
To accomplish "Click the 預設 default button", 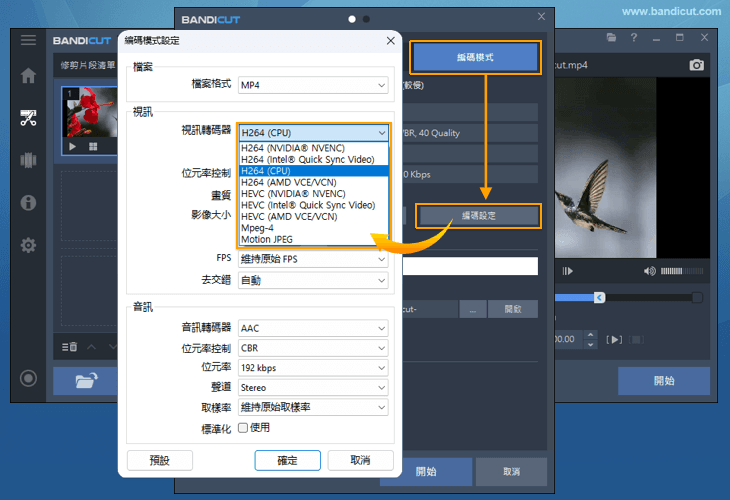I will (160, 460).
